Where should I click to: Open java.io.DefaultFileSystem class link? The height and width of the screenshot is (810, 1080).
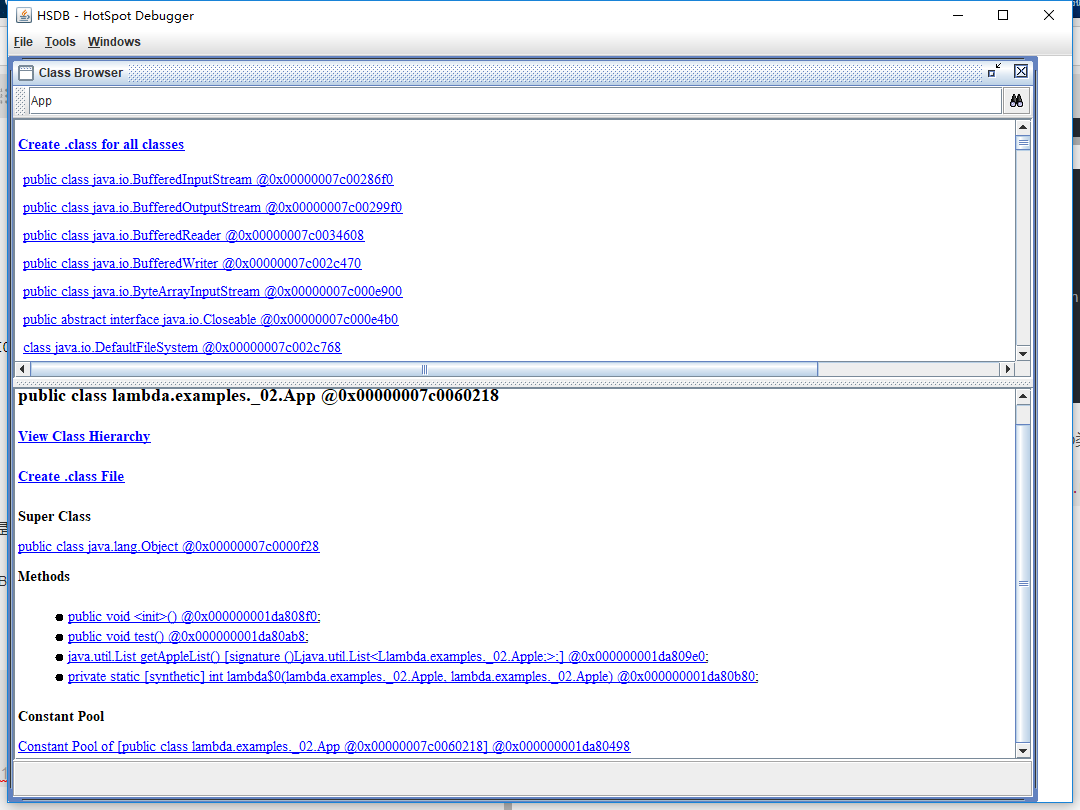coord(182,348)
